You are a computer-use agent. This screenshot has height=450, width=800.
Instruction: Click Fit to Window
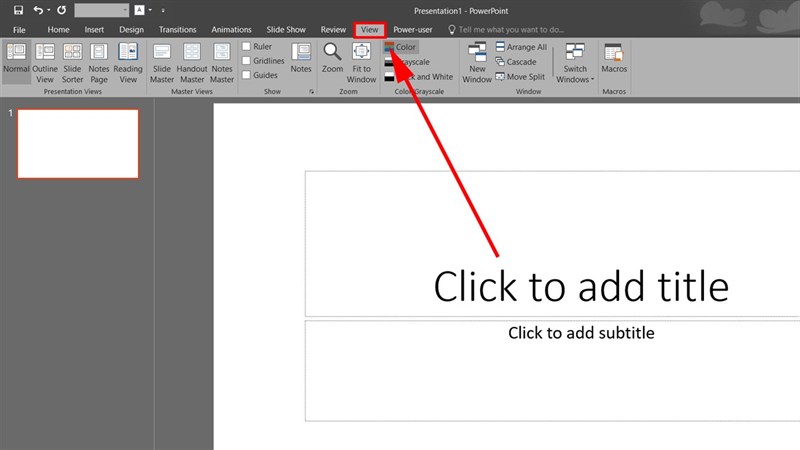pos(361,63)
